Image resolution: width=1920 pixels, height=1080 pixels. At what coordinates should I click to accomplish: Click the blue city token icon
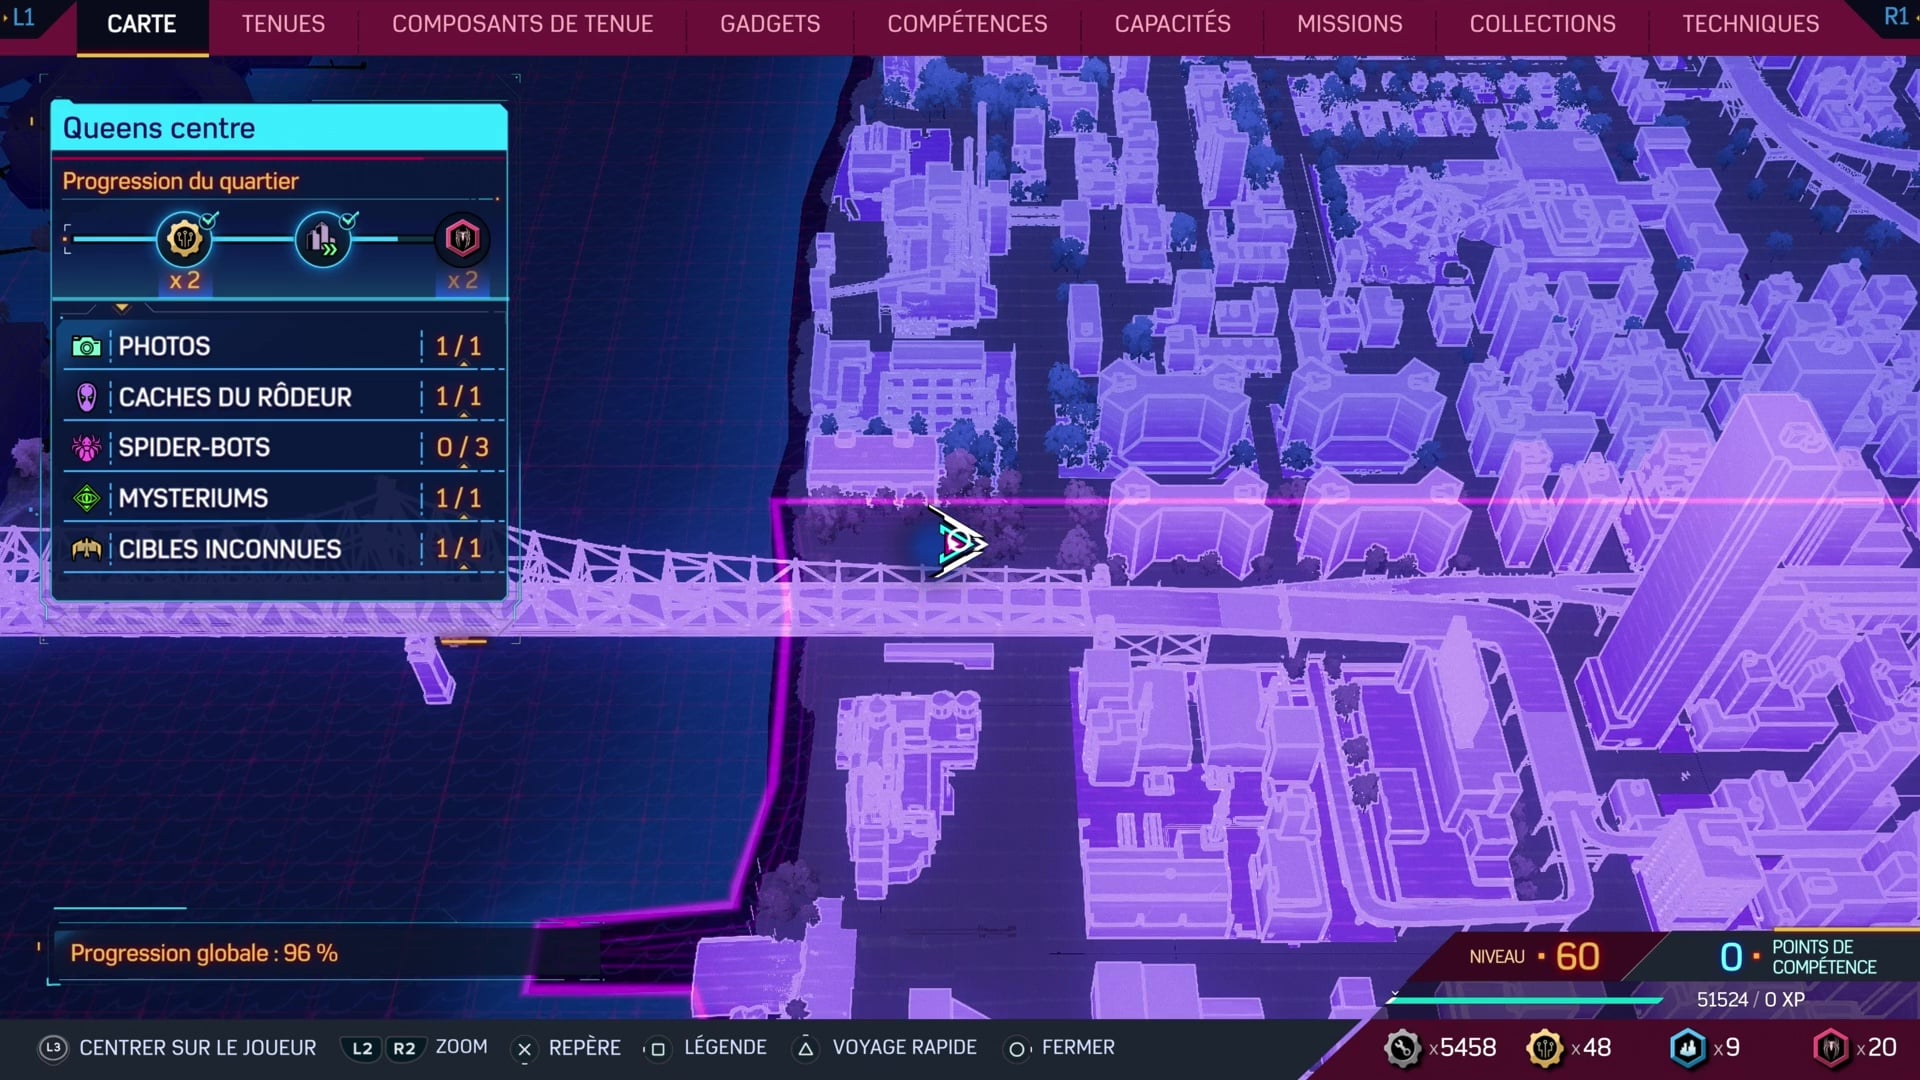(x=1688, y=1048)
